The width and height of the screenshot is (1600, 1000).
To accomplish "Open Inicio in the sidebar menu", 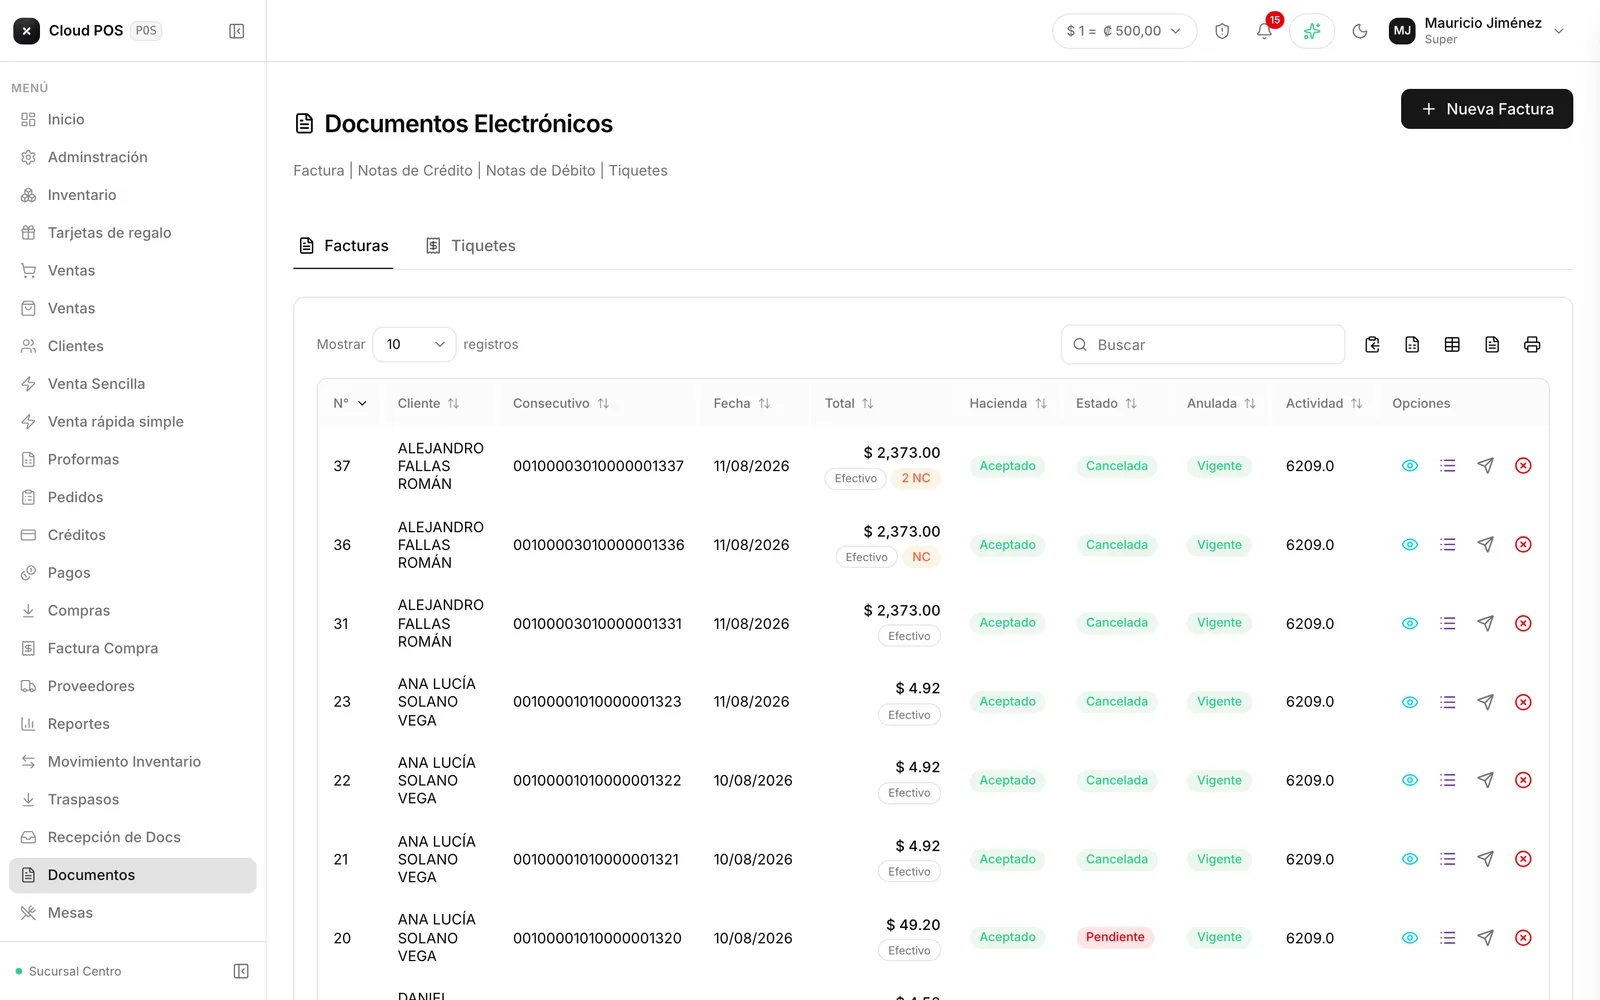I will click(133, 119).
